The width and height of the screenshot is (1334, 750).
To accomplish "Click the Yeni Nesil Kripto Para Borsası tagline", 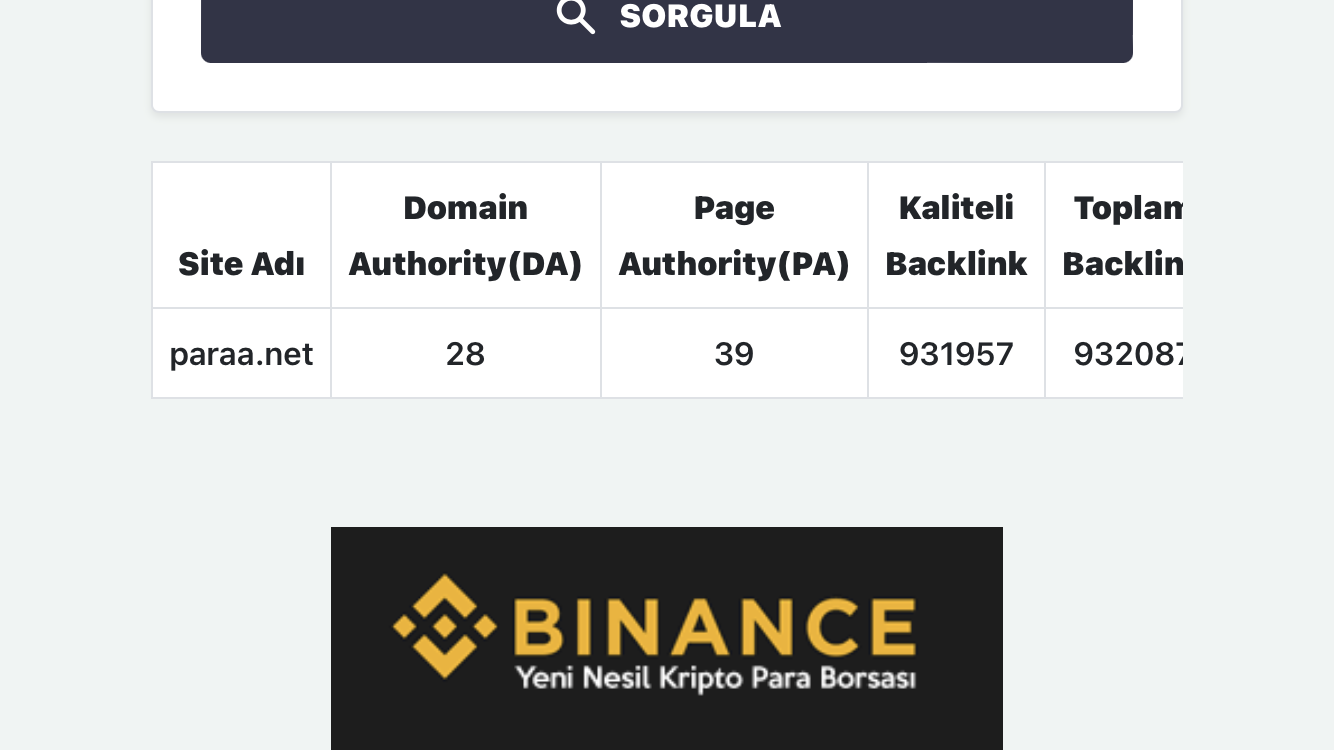I will 715,679.
